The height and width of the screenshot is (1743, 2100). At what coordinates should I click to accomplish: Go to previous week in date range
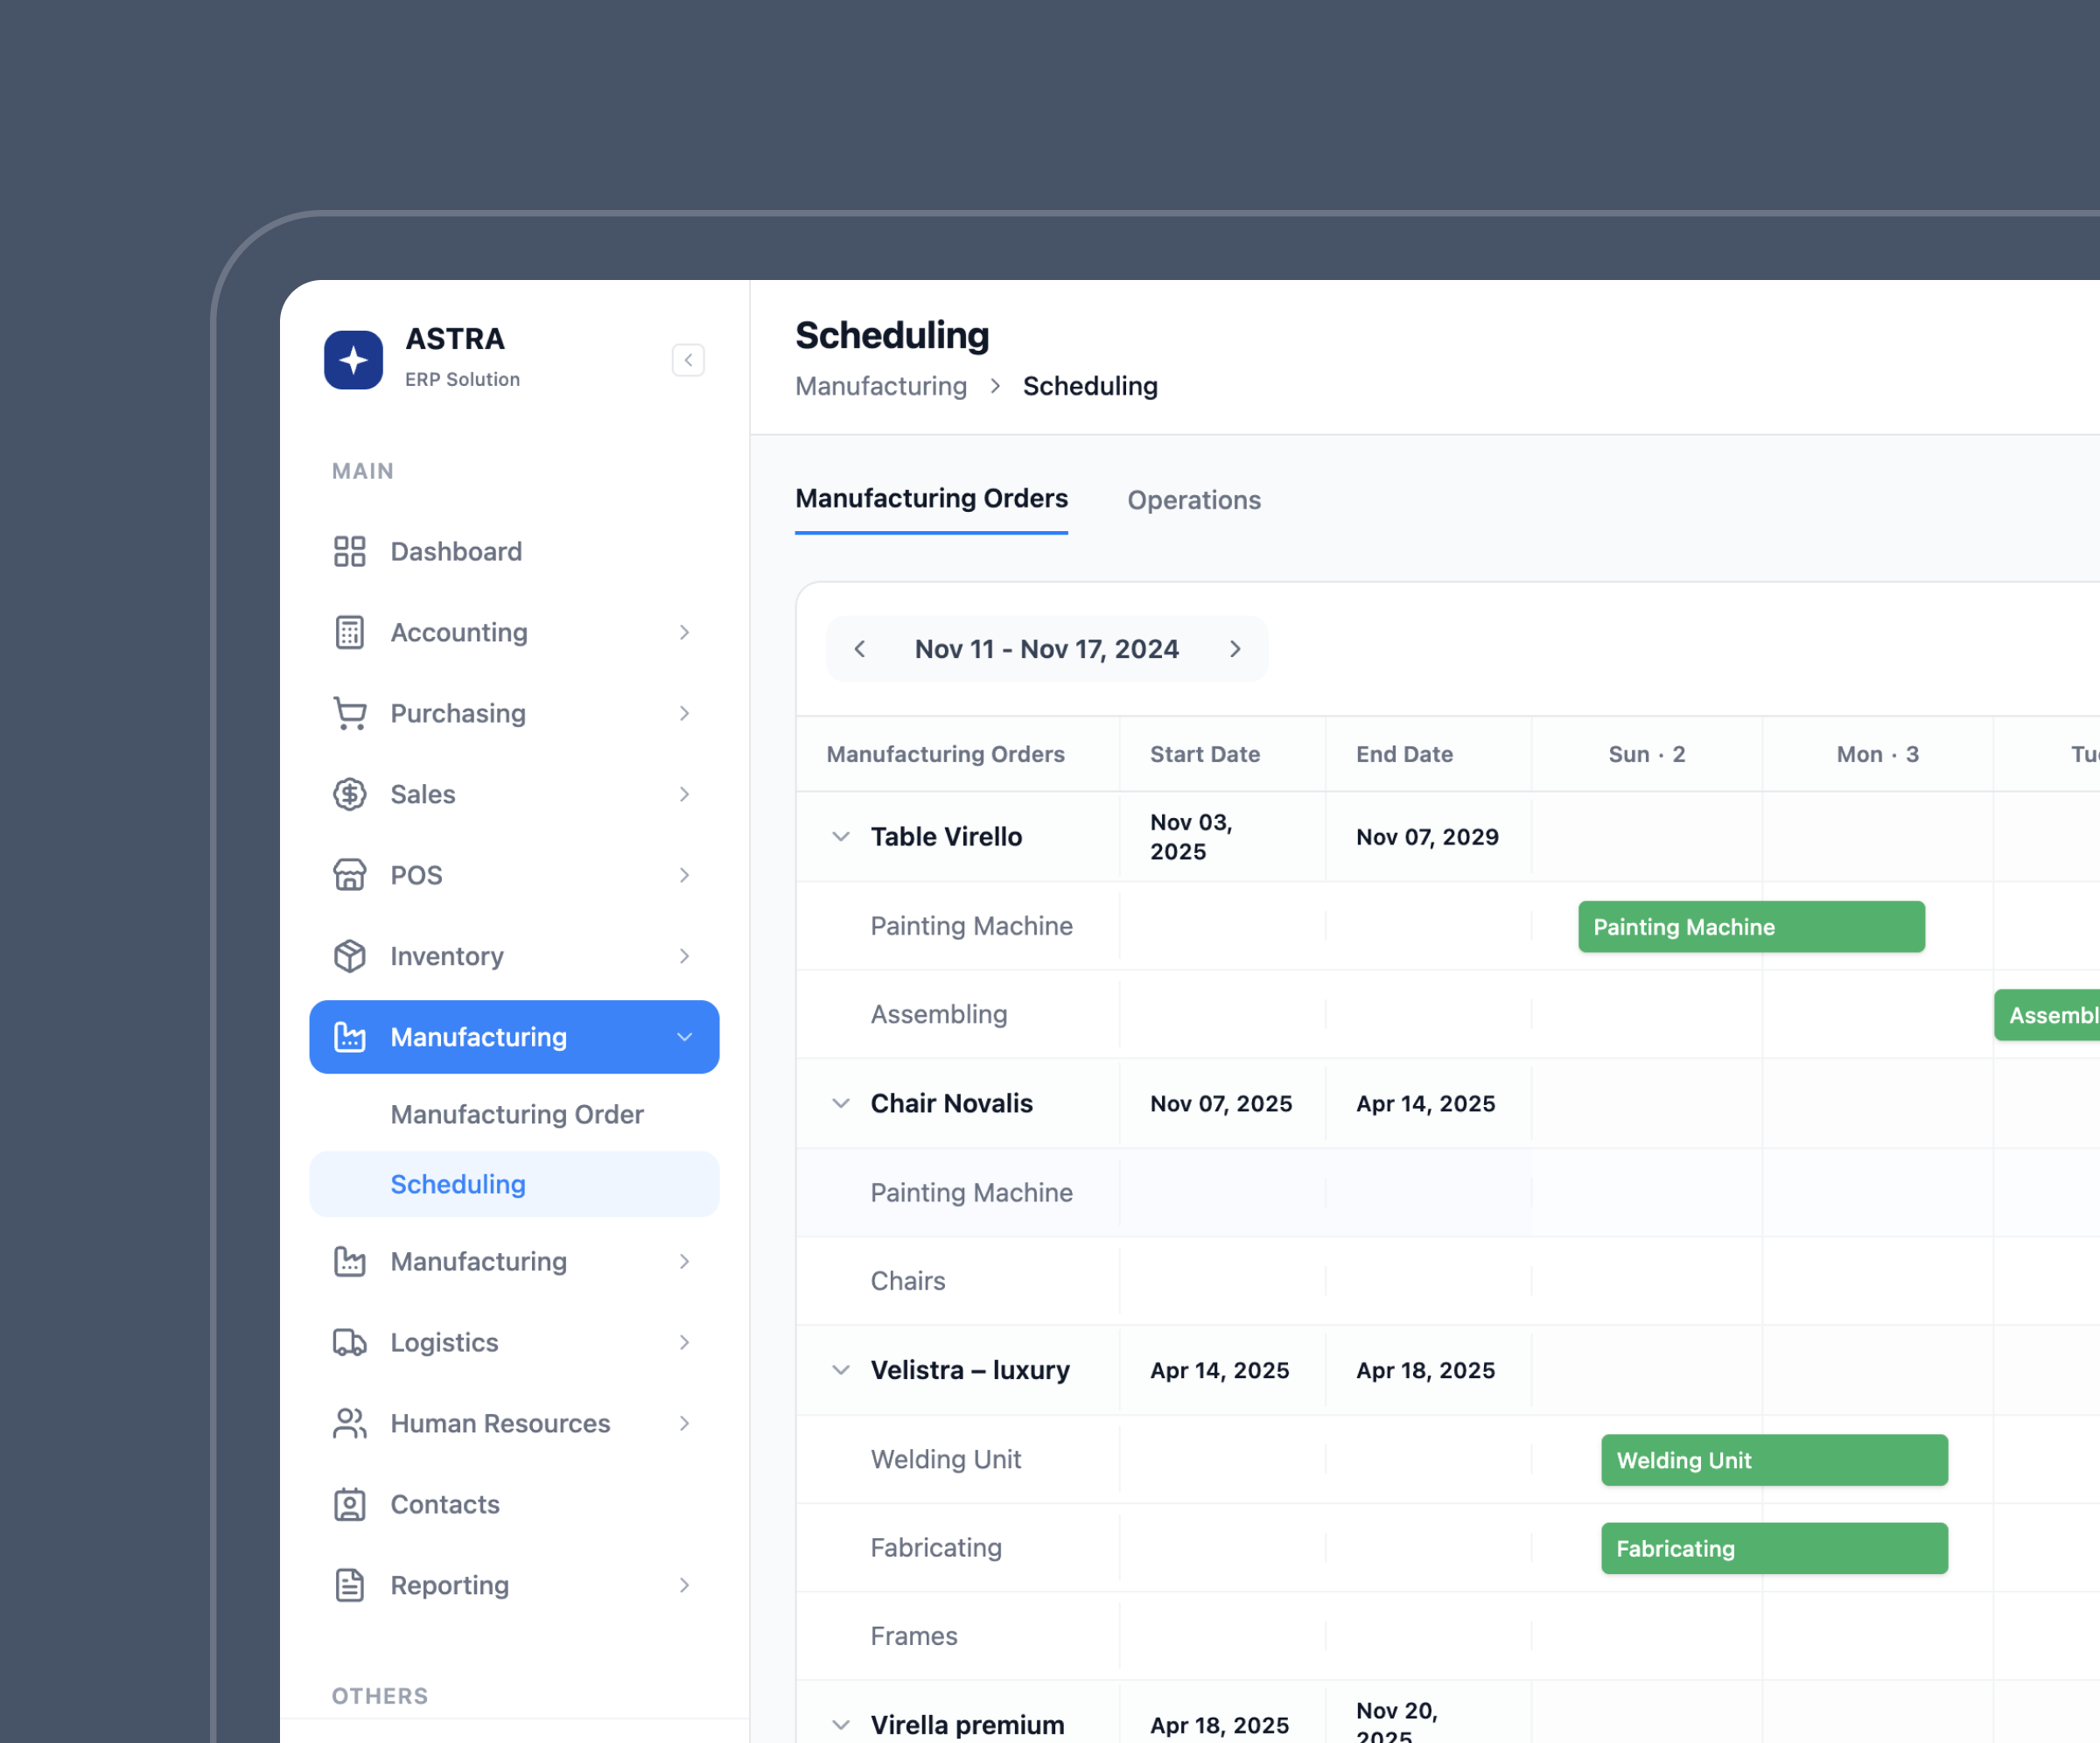(x=860, y=649)
